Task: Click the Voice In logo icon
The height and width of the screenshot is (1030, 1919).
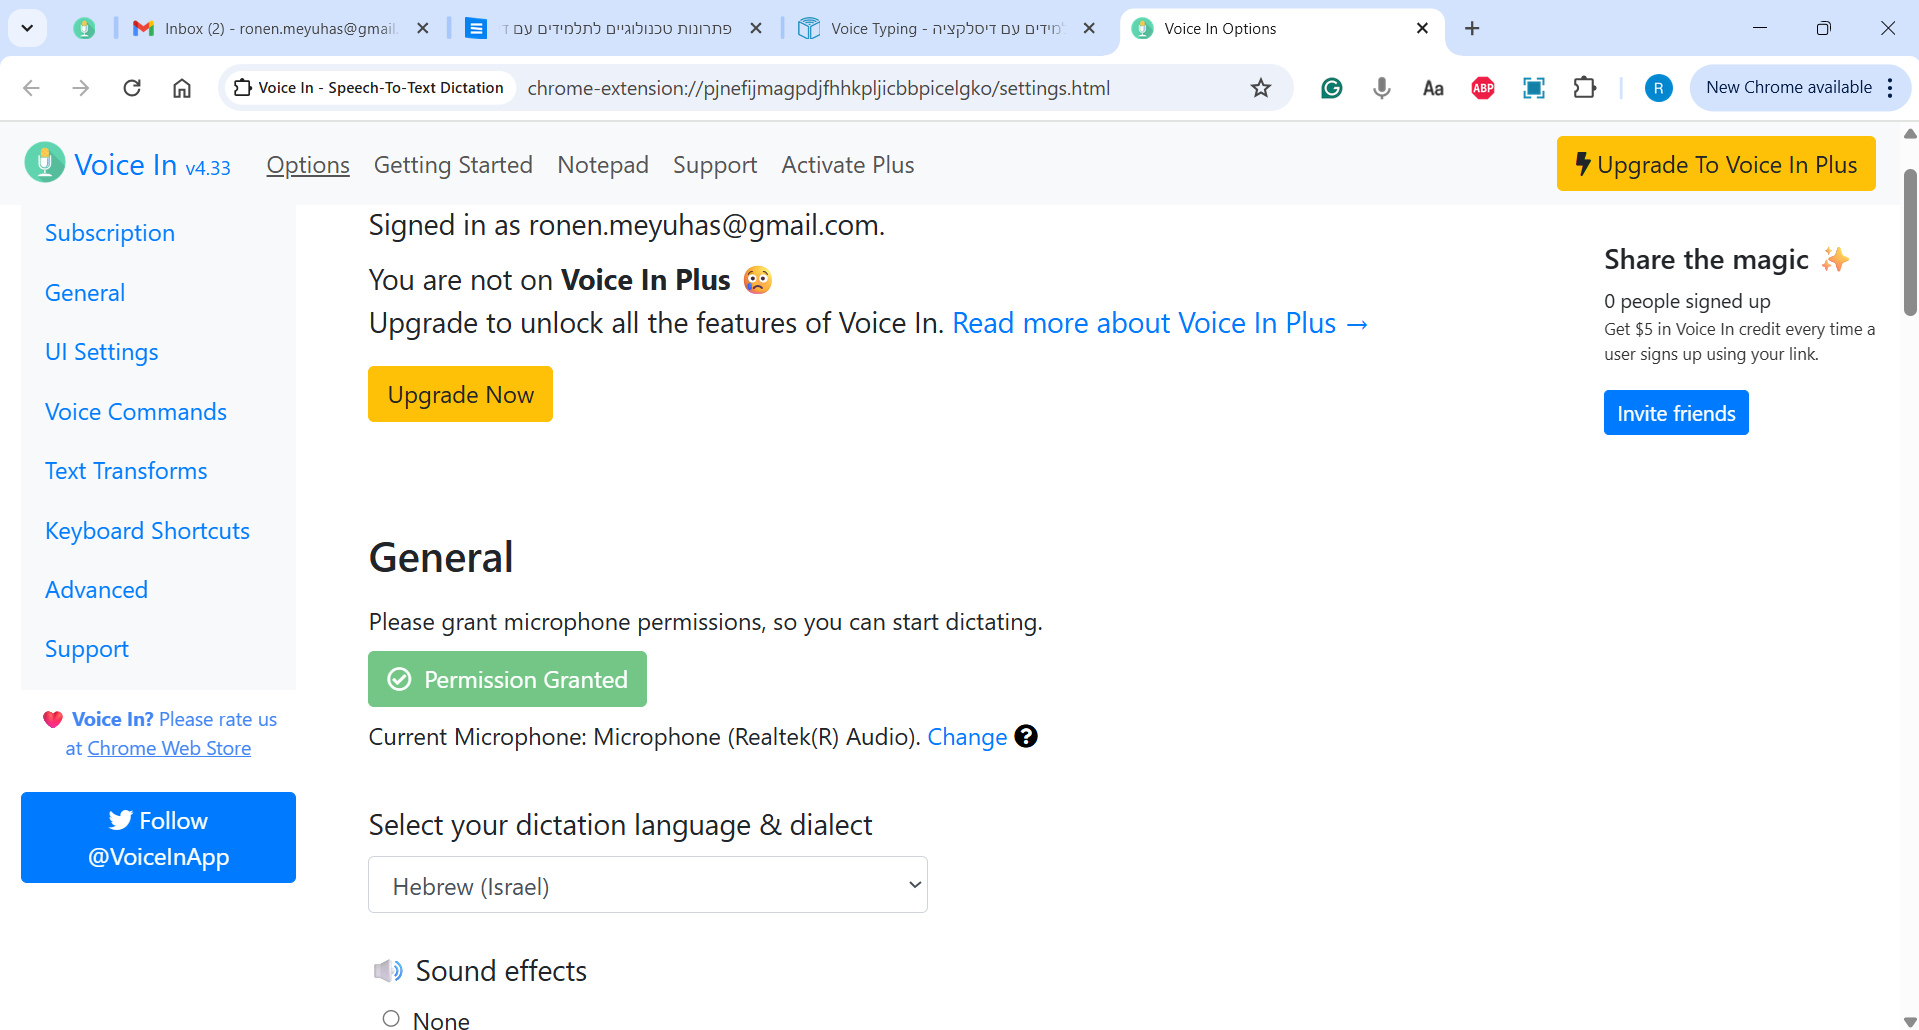Action: click(x=44, y=163)
